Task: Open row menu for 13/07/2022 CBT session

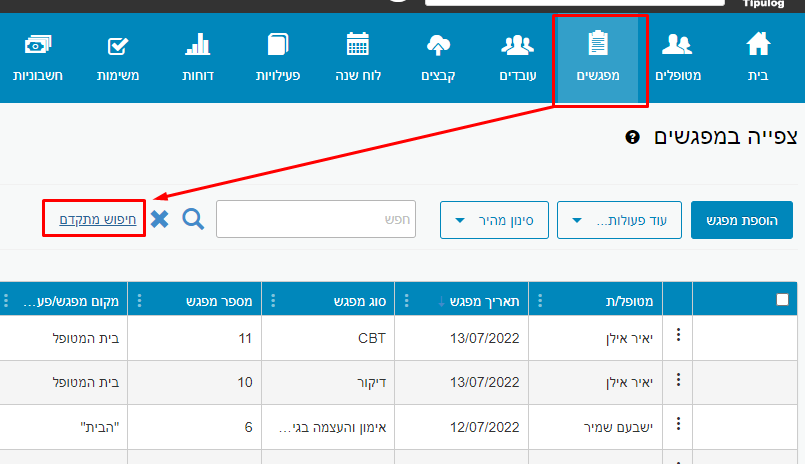Action: pyautogui.click(x=678, y=335)
